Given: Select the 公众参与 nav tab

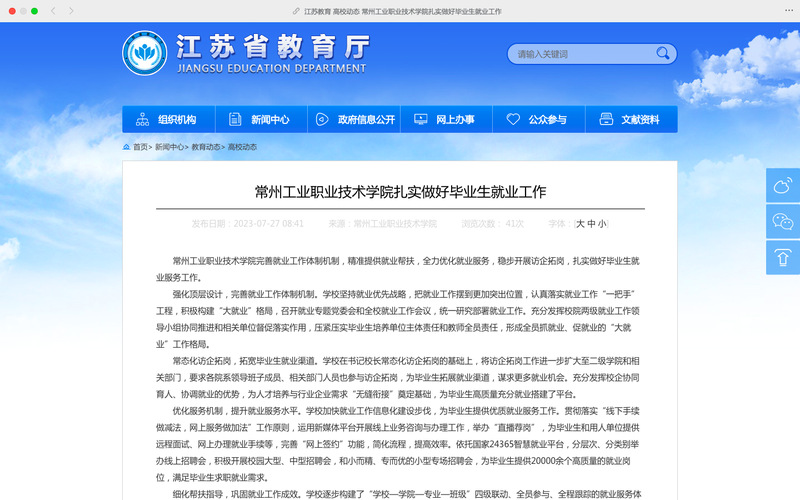Looking at the screenshot, I should click(x=538, y=120).
